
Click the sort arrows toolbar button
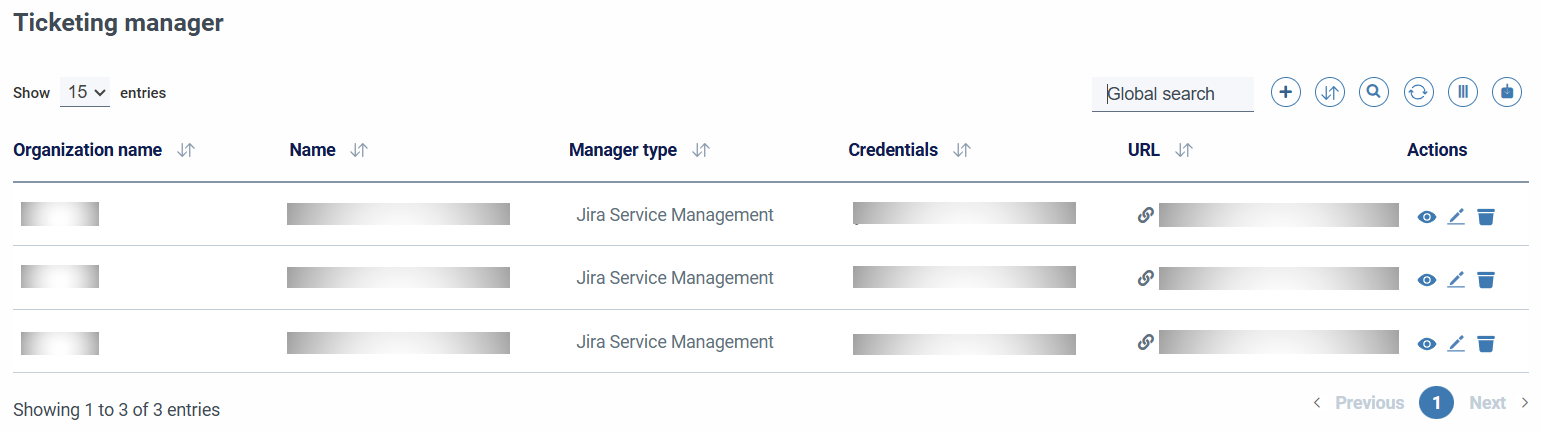point(1330,92)
